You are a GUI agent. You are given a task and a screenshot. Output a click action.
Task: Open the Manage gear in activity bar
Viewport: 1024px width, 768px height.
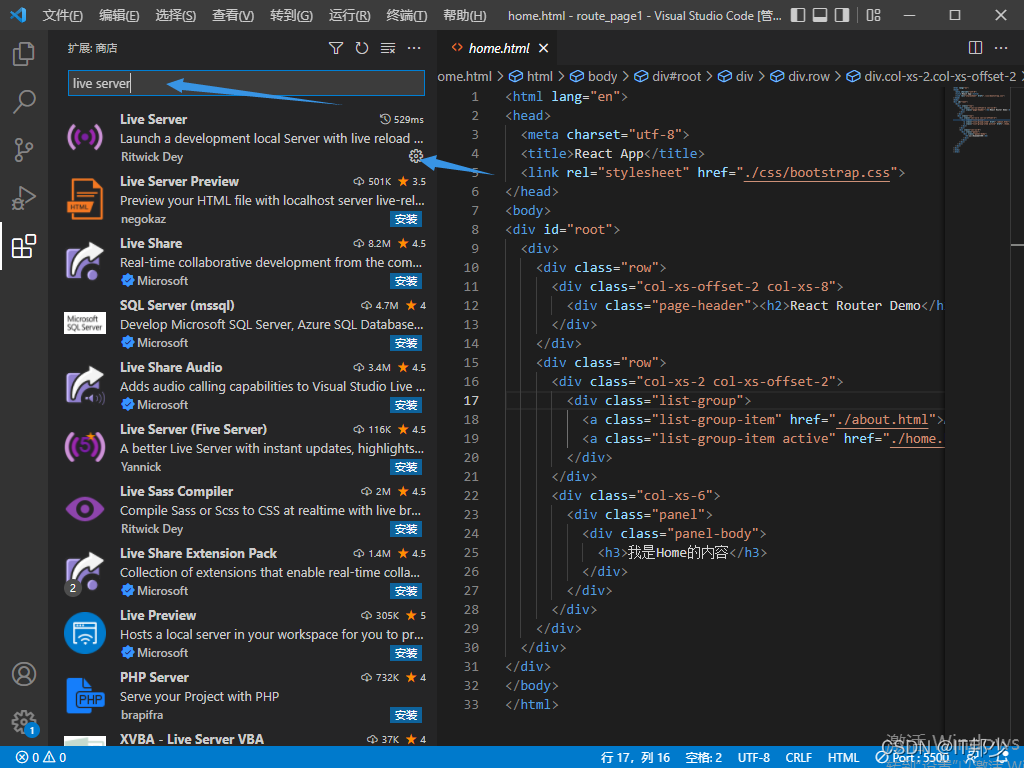[24, 722]
